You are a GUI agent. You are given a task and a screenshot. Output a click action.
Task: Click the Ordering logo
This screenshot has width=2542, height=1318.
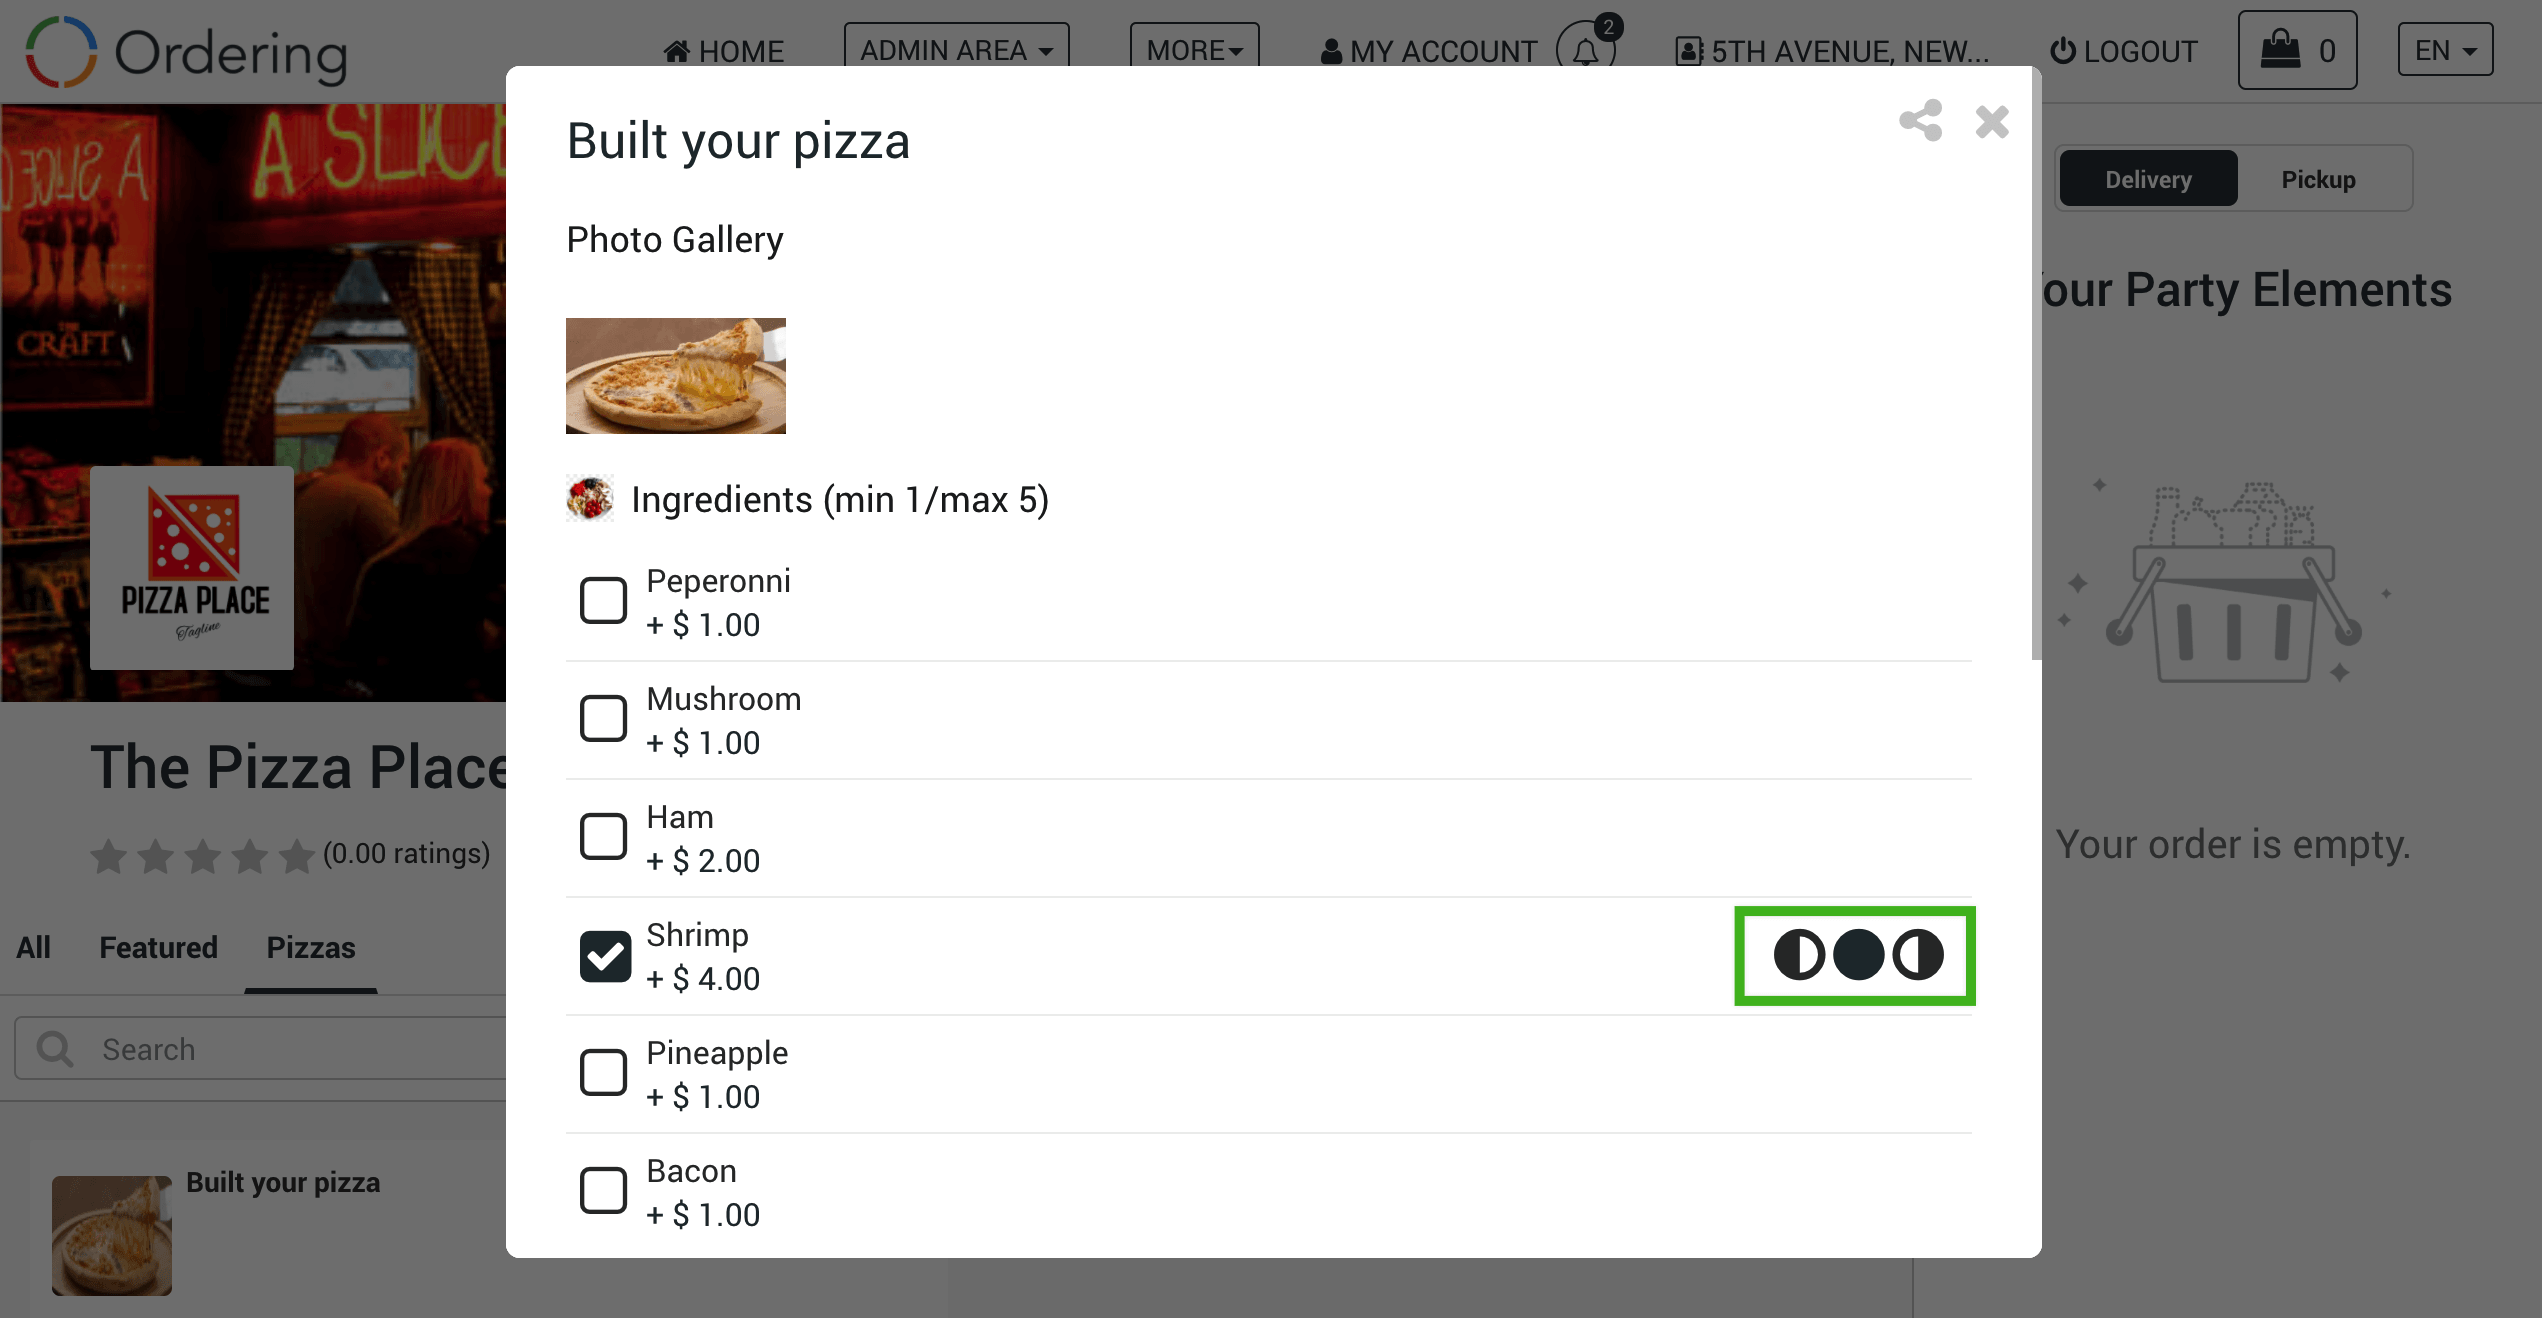(x=186, y=52)
